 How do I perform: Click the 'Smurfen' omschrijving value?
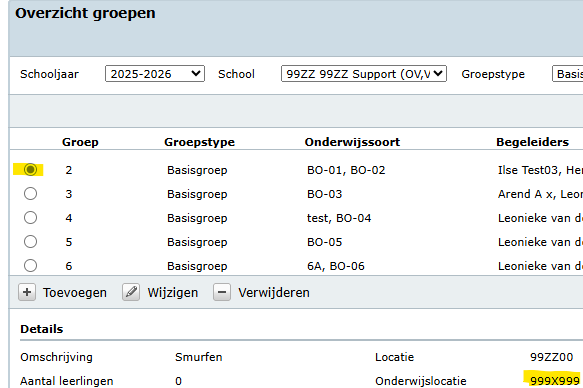click(199, 357)
